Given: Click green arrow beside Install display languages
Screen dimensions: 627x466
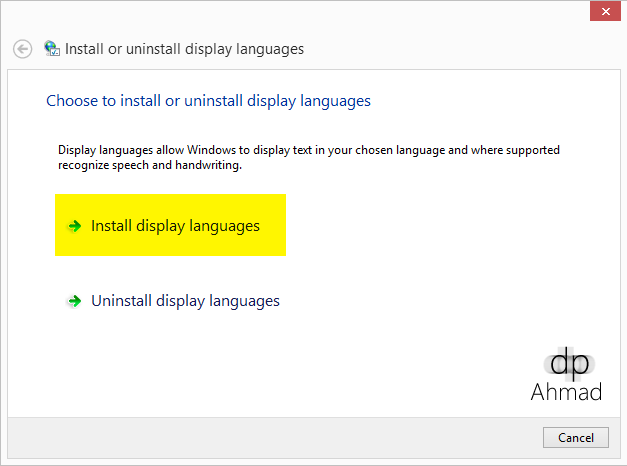Looking at the screenshot, I should (73, 226).
